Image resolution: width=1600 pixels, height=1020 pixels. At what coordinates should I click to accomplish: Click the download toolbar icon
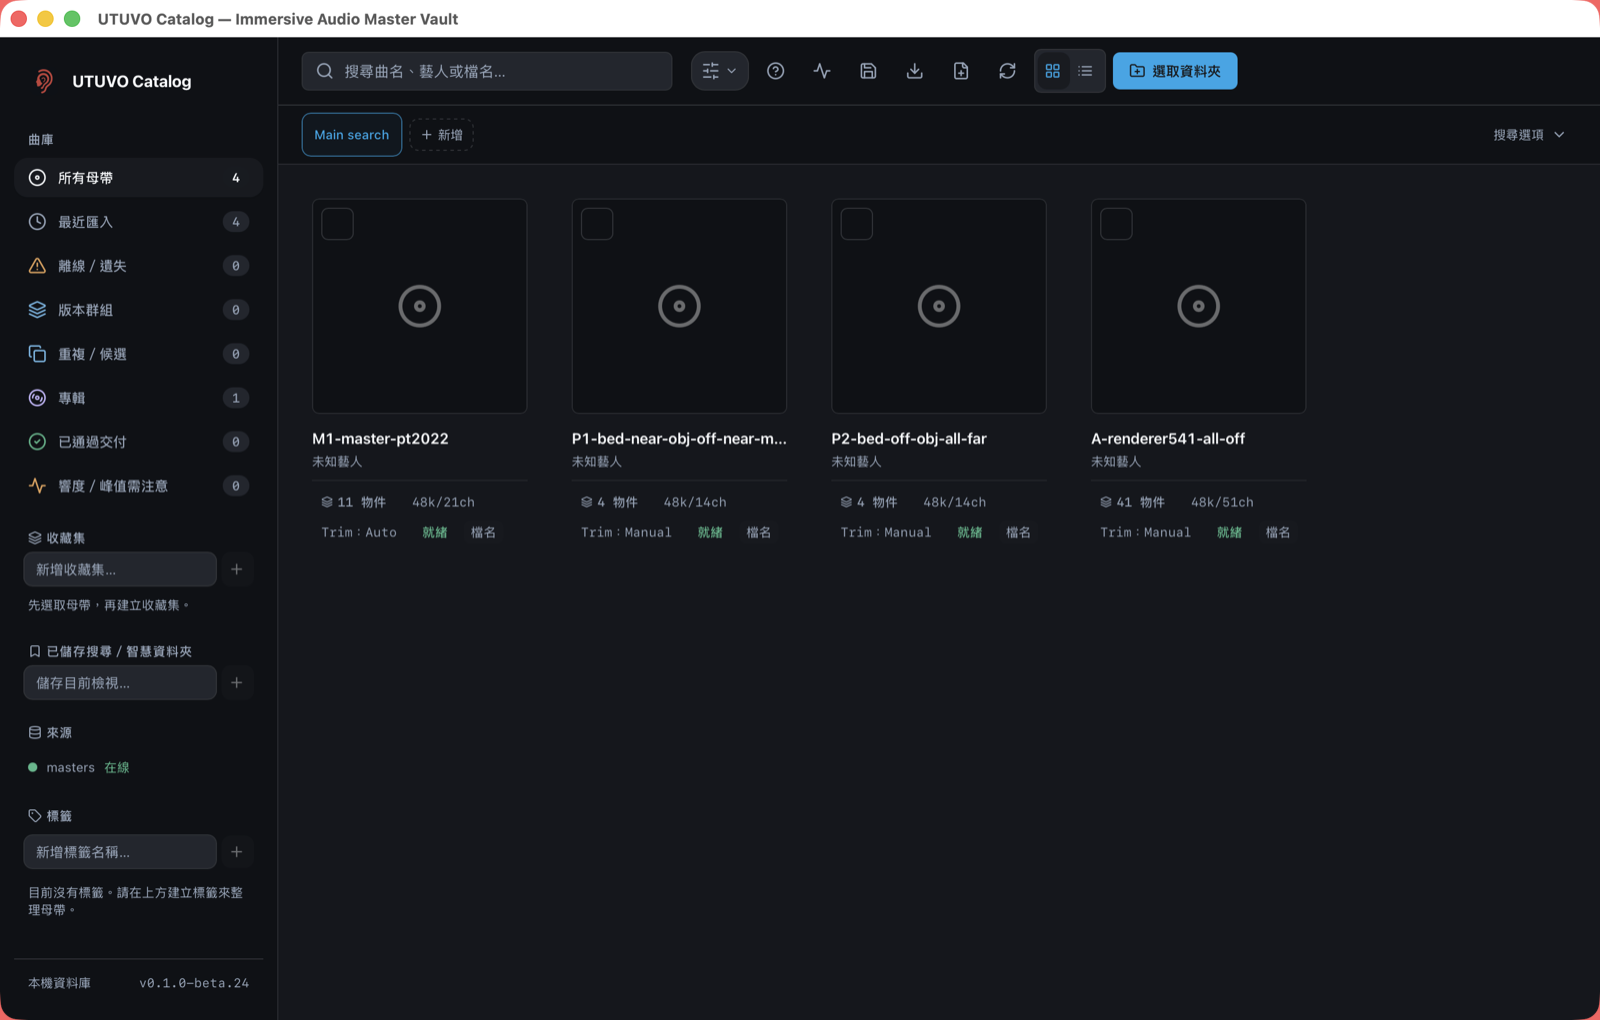point(914,71)
